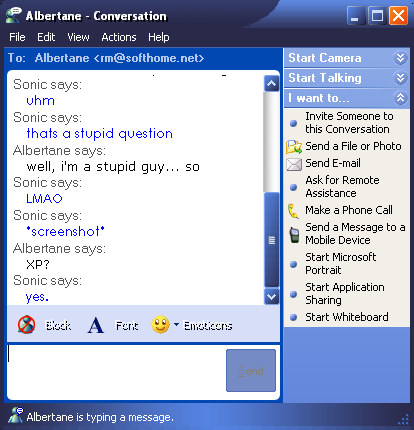
Task: Open the File menu
Action: click(x=17, y=37)
